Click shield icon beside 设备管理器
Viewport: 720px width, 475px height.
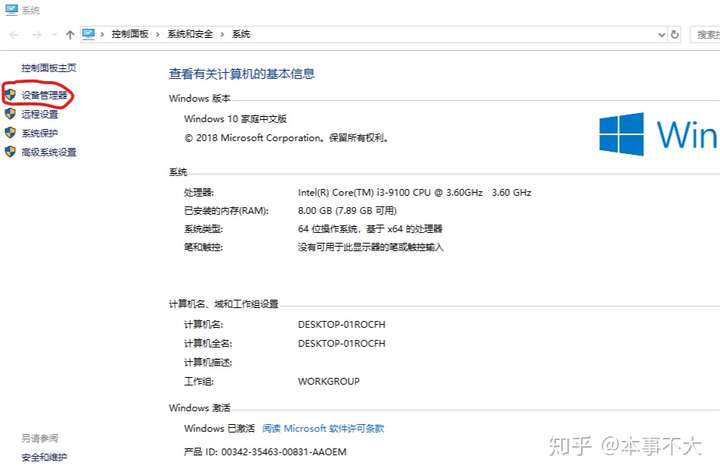10,95
